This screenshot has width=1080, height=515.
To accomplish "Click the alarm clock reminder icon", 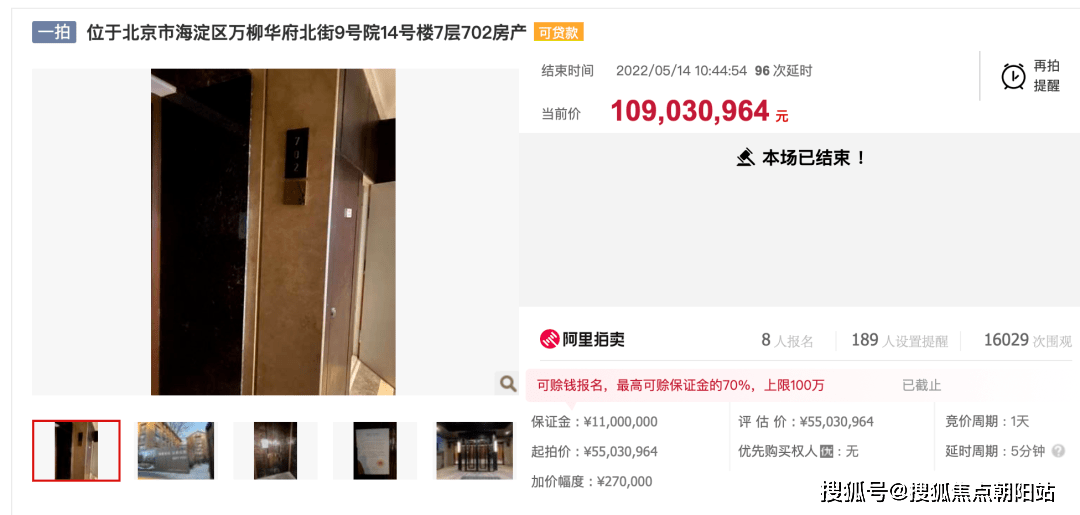I will point(1013,76).
